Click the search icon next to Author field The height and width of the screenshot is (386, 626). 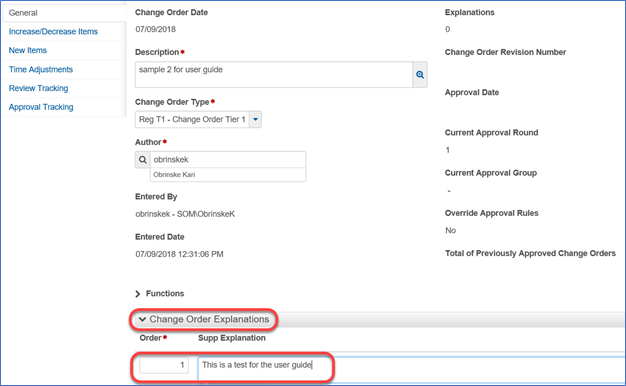point(143,160)
